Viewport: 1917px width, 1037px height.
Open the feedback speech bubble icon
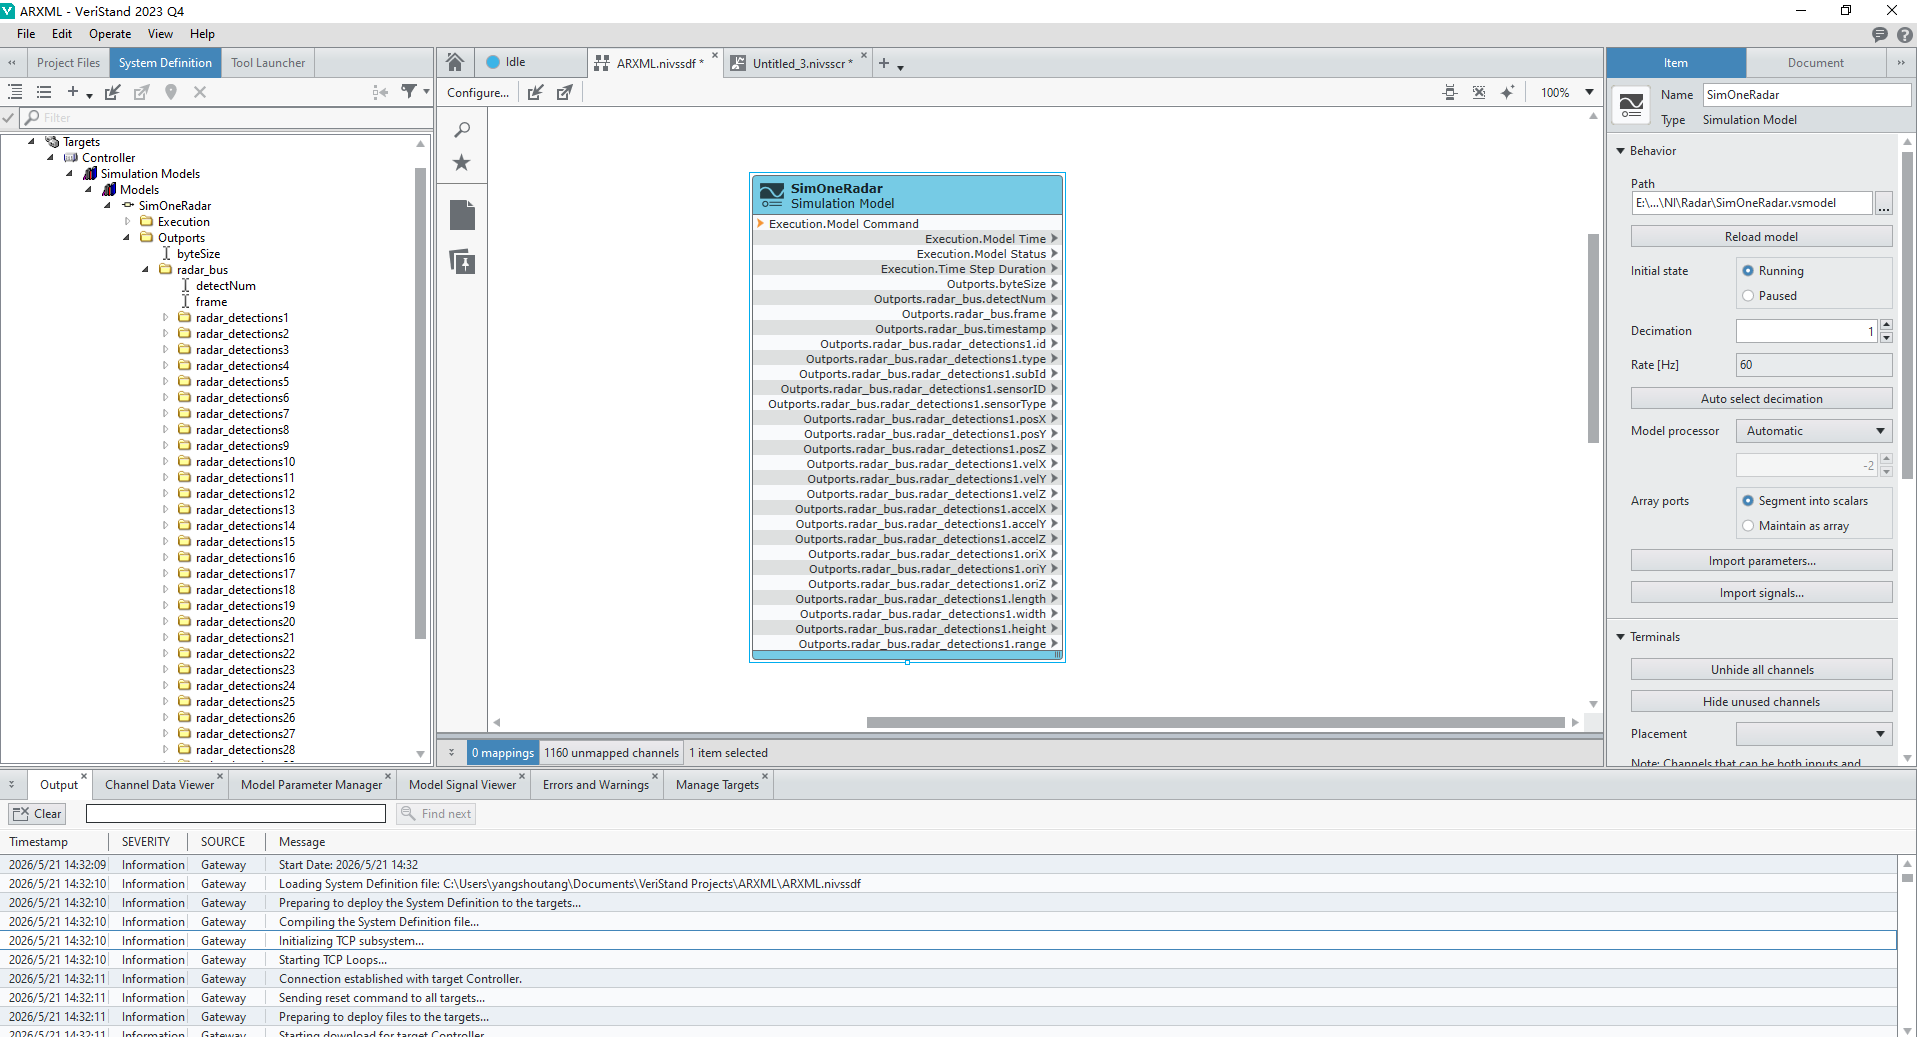1880,34
